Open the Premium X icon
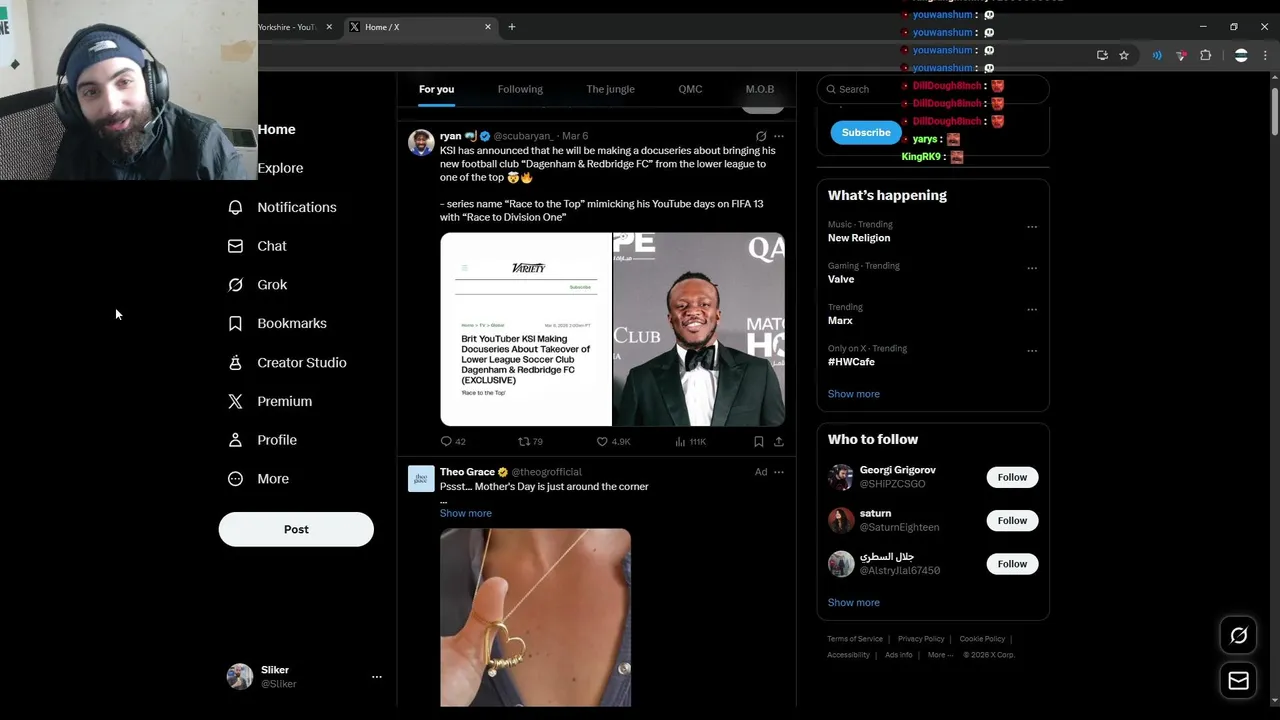Screen dimensions: 1280x720 [235, 401]
